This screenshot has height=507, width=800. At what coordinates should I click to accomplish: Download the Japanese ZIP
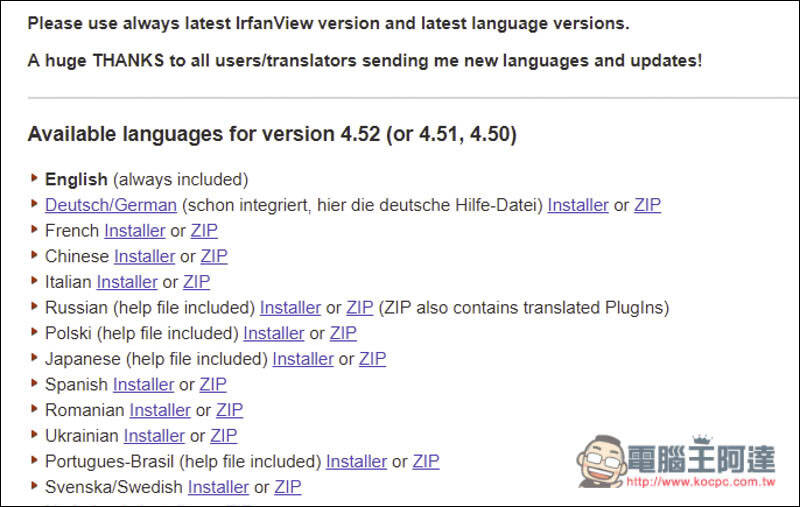coord(372,359)
